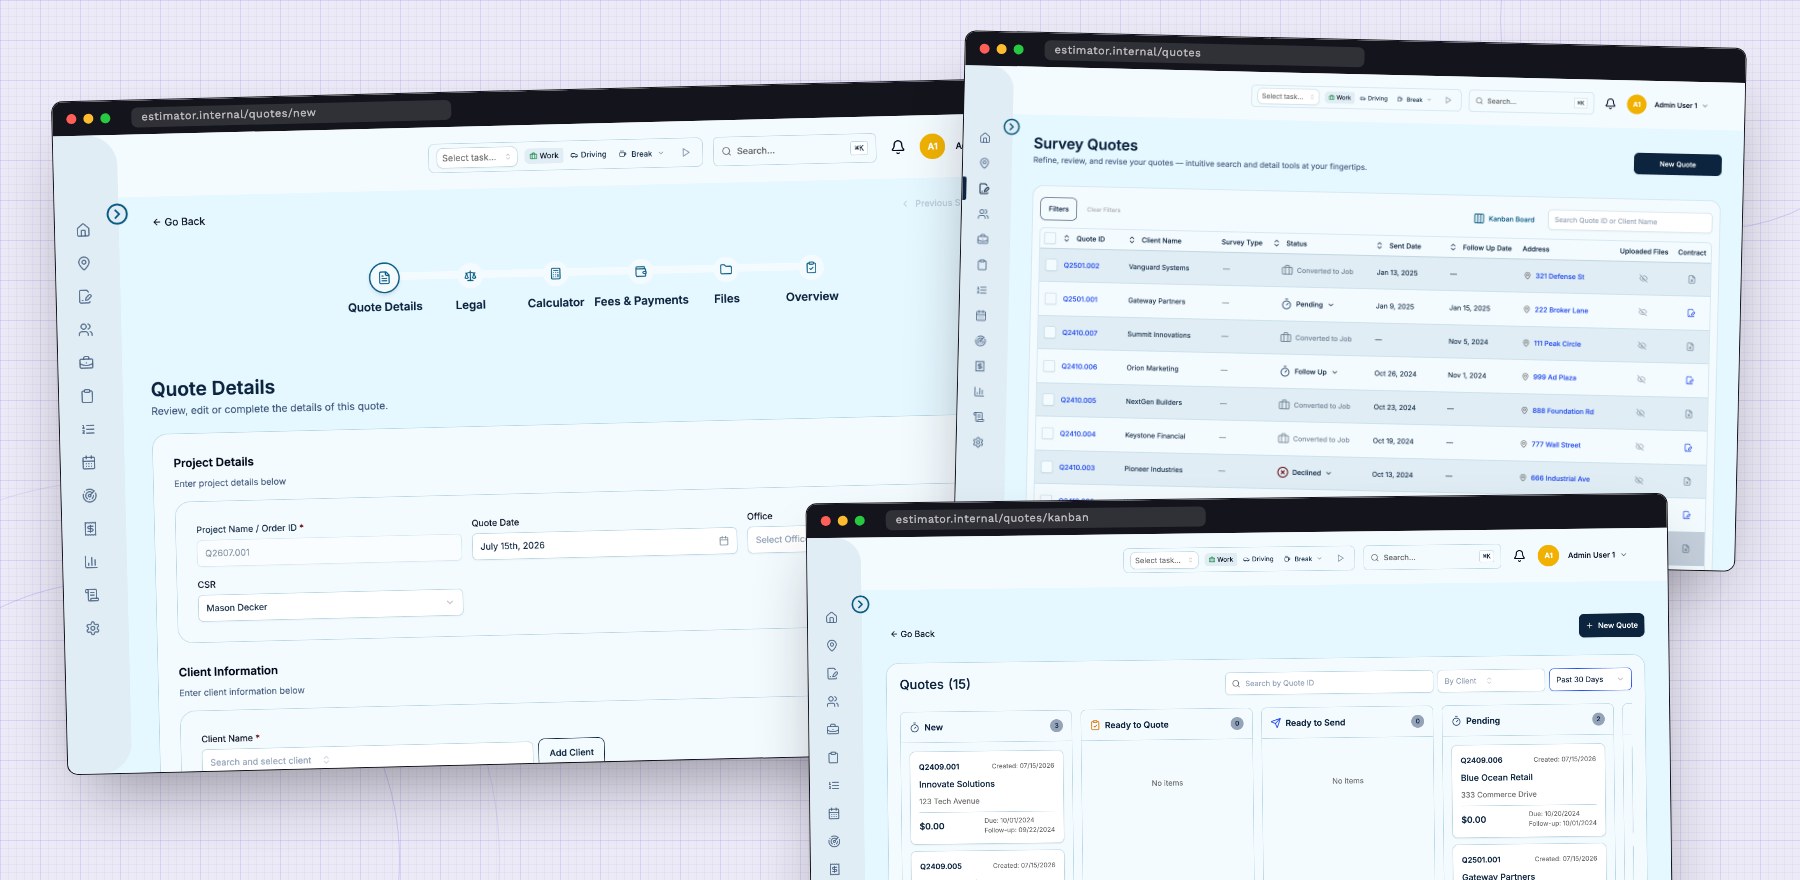Viewport: 1800px width, 880px height.
Task: Check the box for quote Q2501.002
Action: pyautogui.click(x=1051, y=265)
